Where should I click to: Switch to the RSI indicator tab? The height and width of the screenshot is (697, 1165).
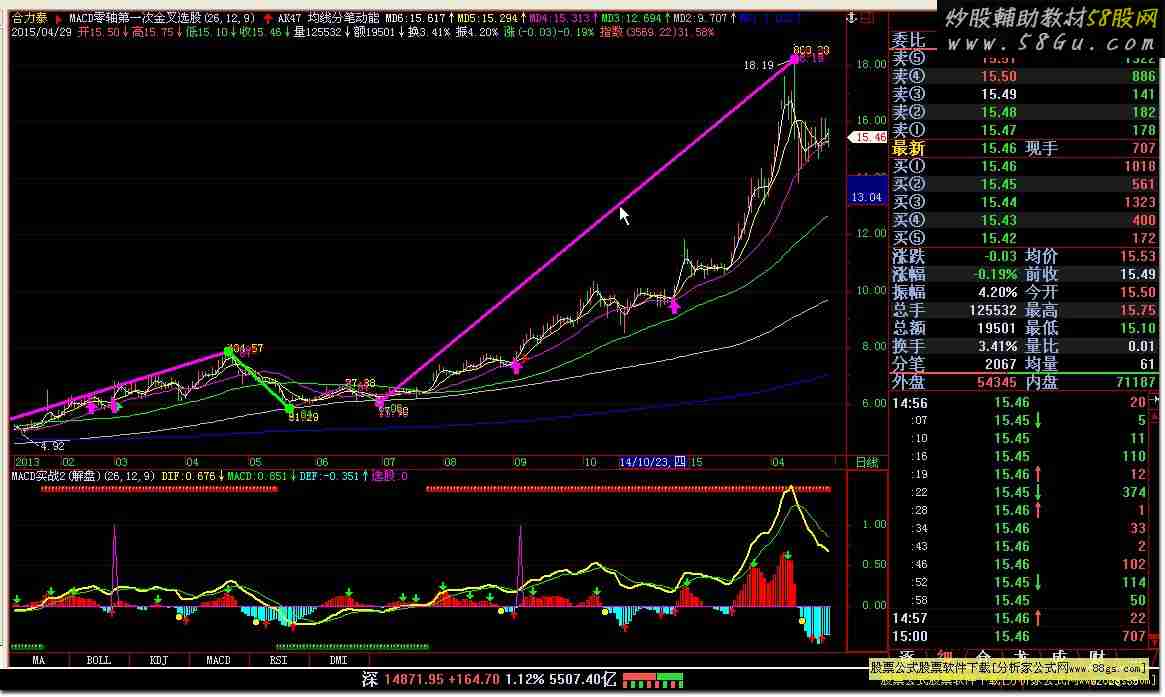tap(279, 660)
